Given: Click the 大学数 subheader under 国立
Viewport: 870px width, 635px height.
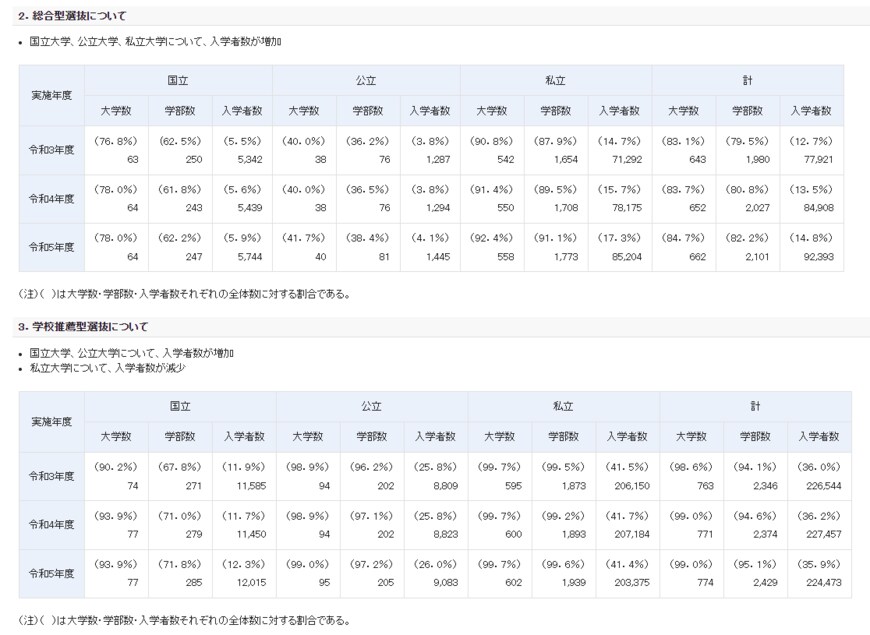Looking at the screenshot, I should point(113,112).
